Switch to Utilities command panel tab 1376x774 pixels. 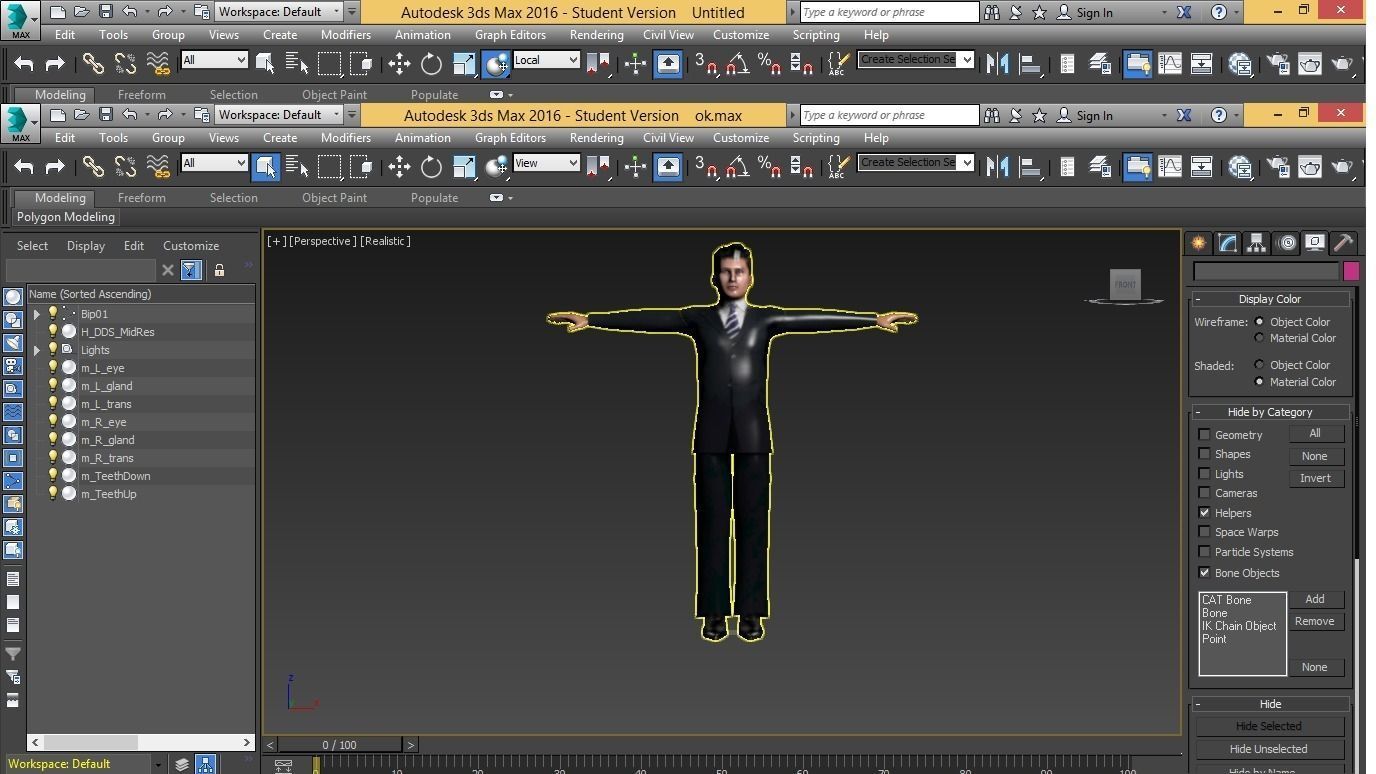pos(1344,243)
